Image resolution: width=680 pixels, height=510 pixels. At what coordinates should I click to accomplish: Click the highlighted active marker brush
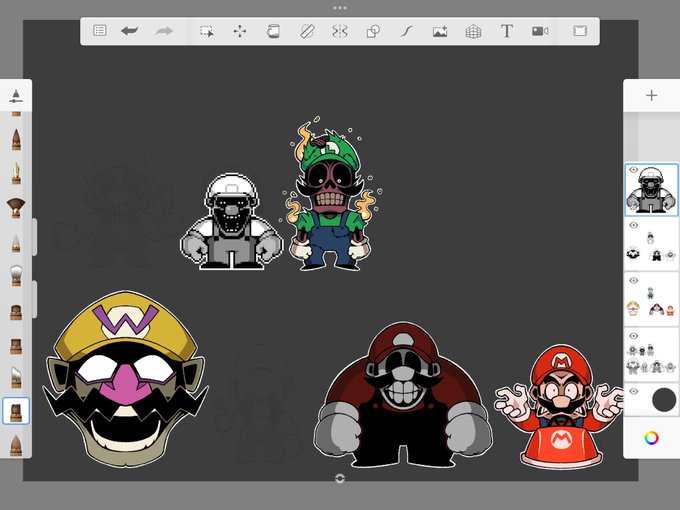tap(16, 411)
